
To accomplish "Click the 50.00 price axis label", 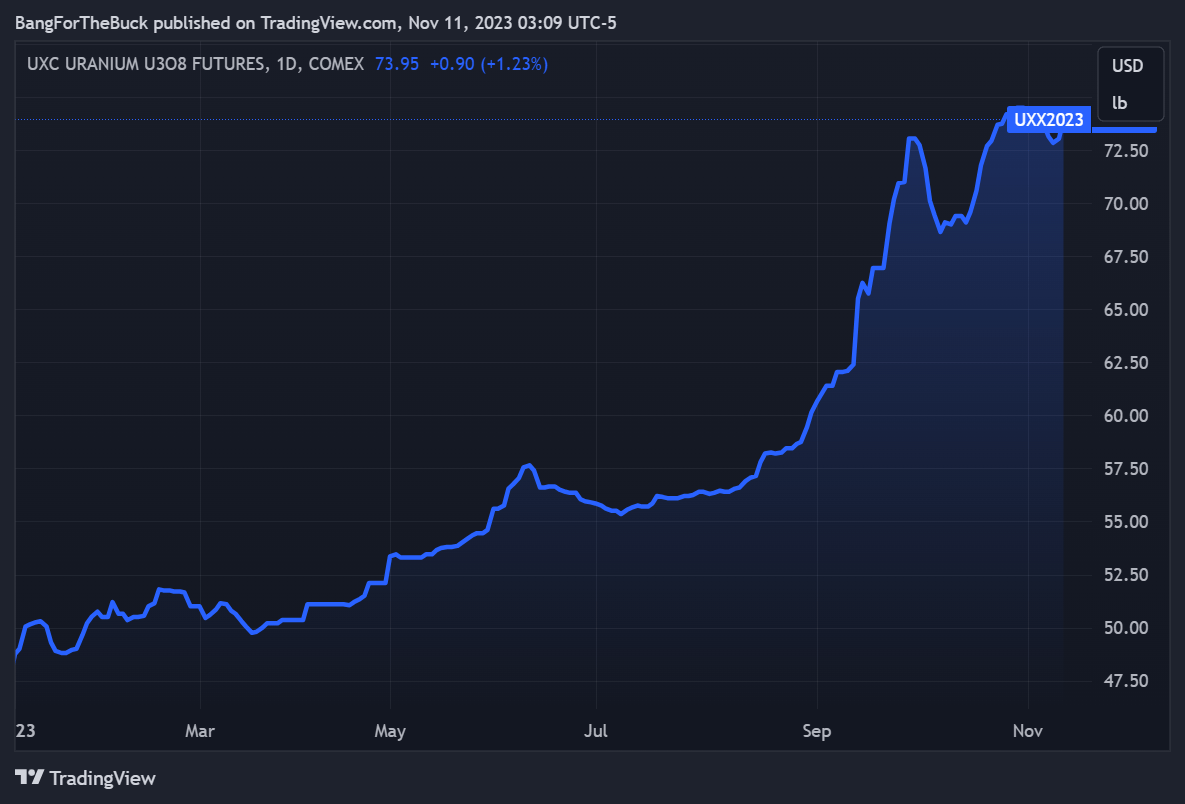I will [1127, 628].
